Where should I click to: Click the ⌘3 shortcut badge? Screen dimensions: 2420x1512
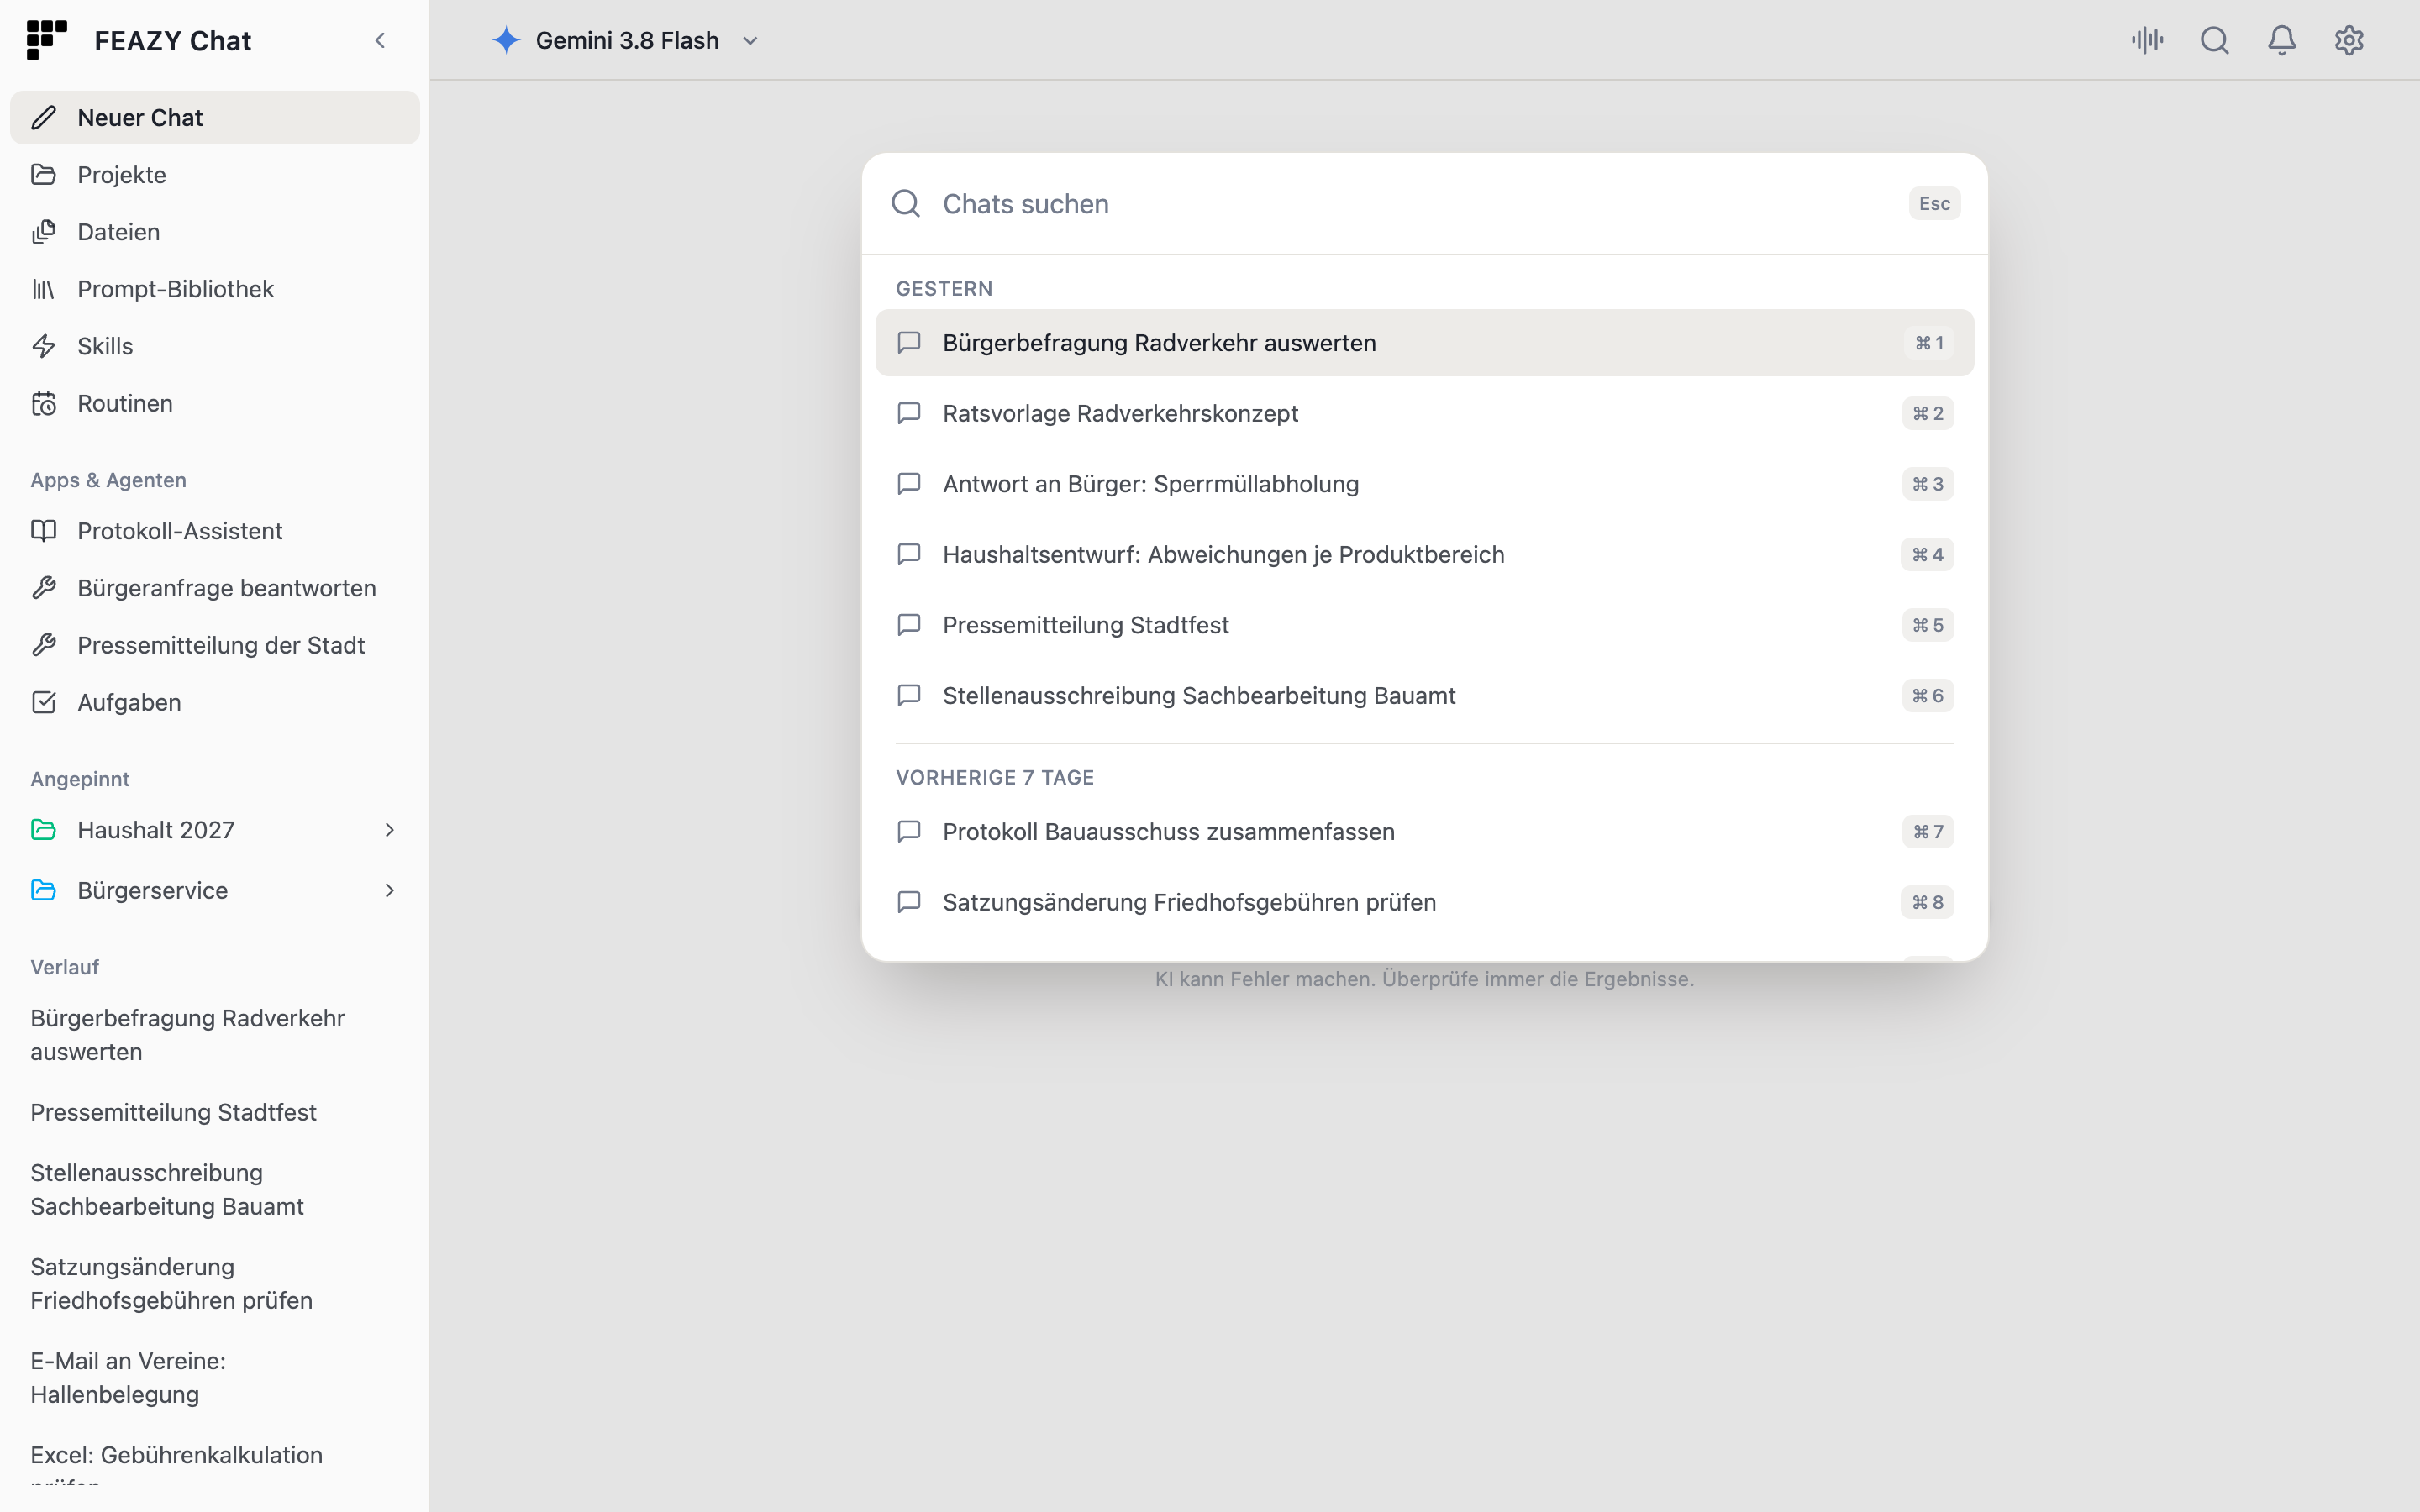click(1927, 484)
